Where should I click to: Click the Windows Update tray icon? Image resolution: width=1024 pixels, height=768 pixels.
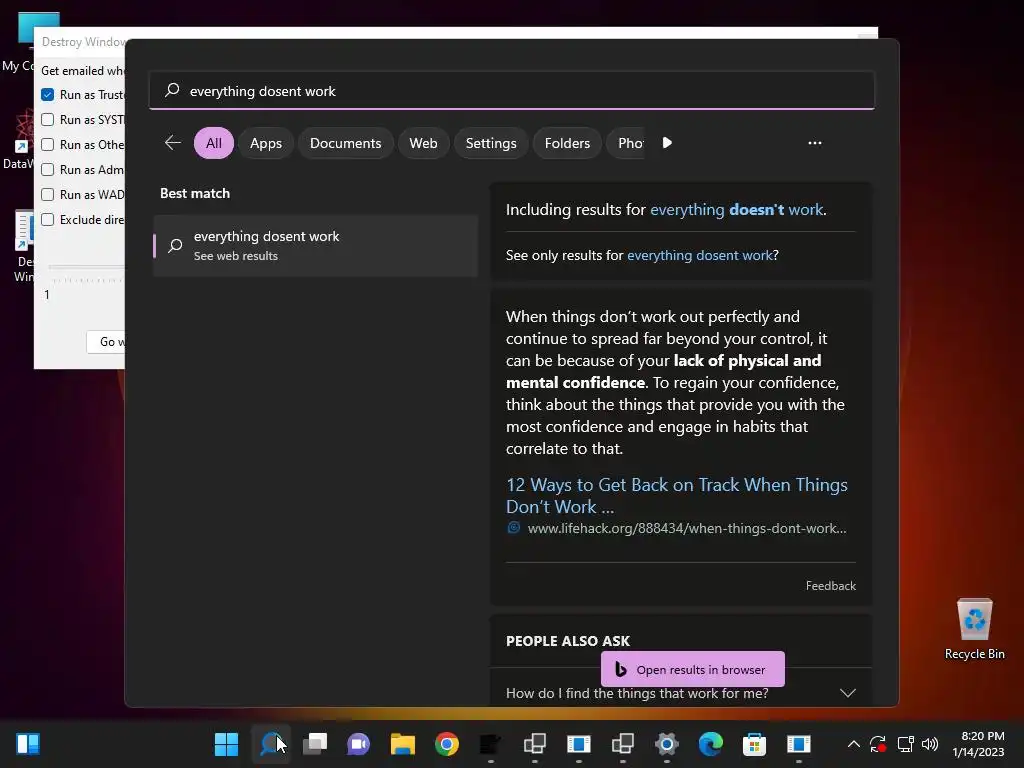click(x=878, y=744)
